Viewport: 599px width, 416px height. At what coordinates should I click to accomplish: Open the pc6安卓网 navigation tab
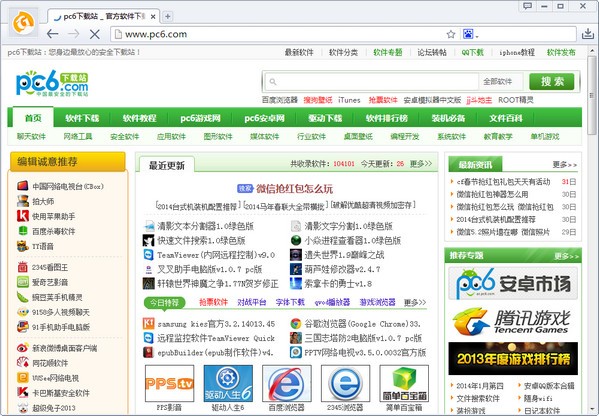264,118
